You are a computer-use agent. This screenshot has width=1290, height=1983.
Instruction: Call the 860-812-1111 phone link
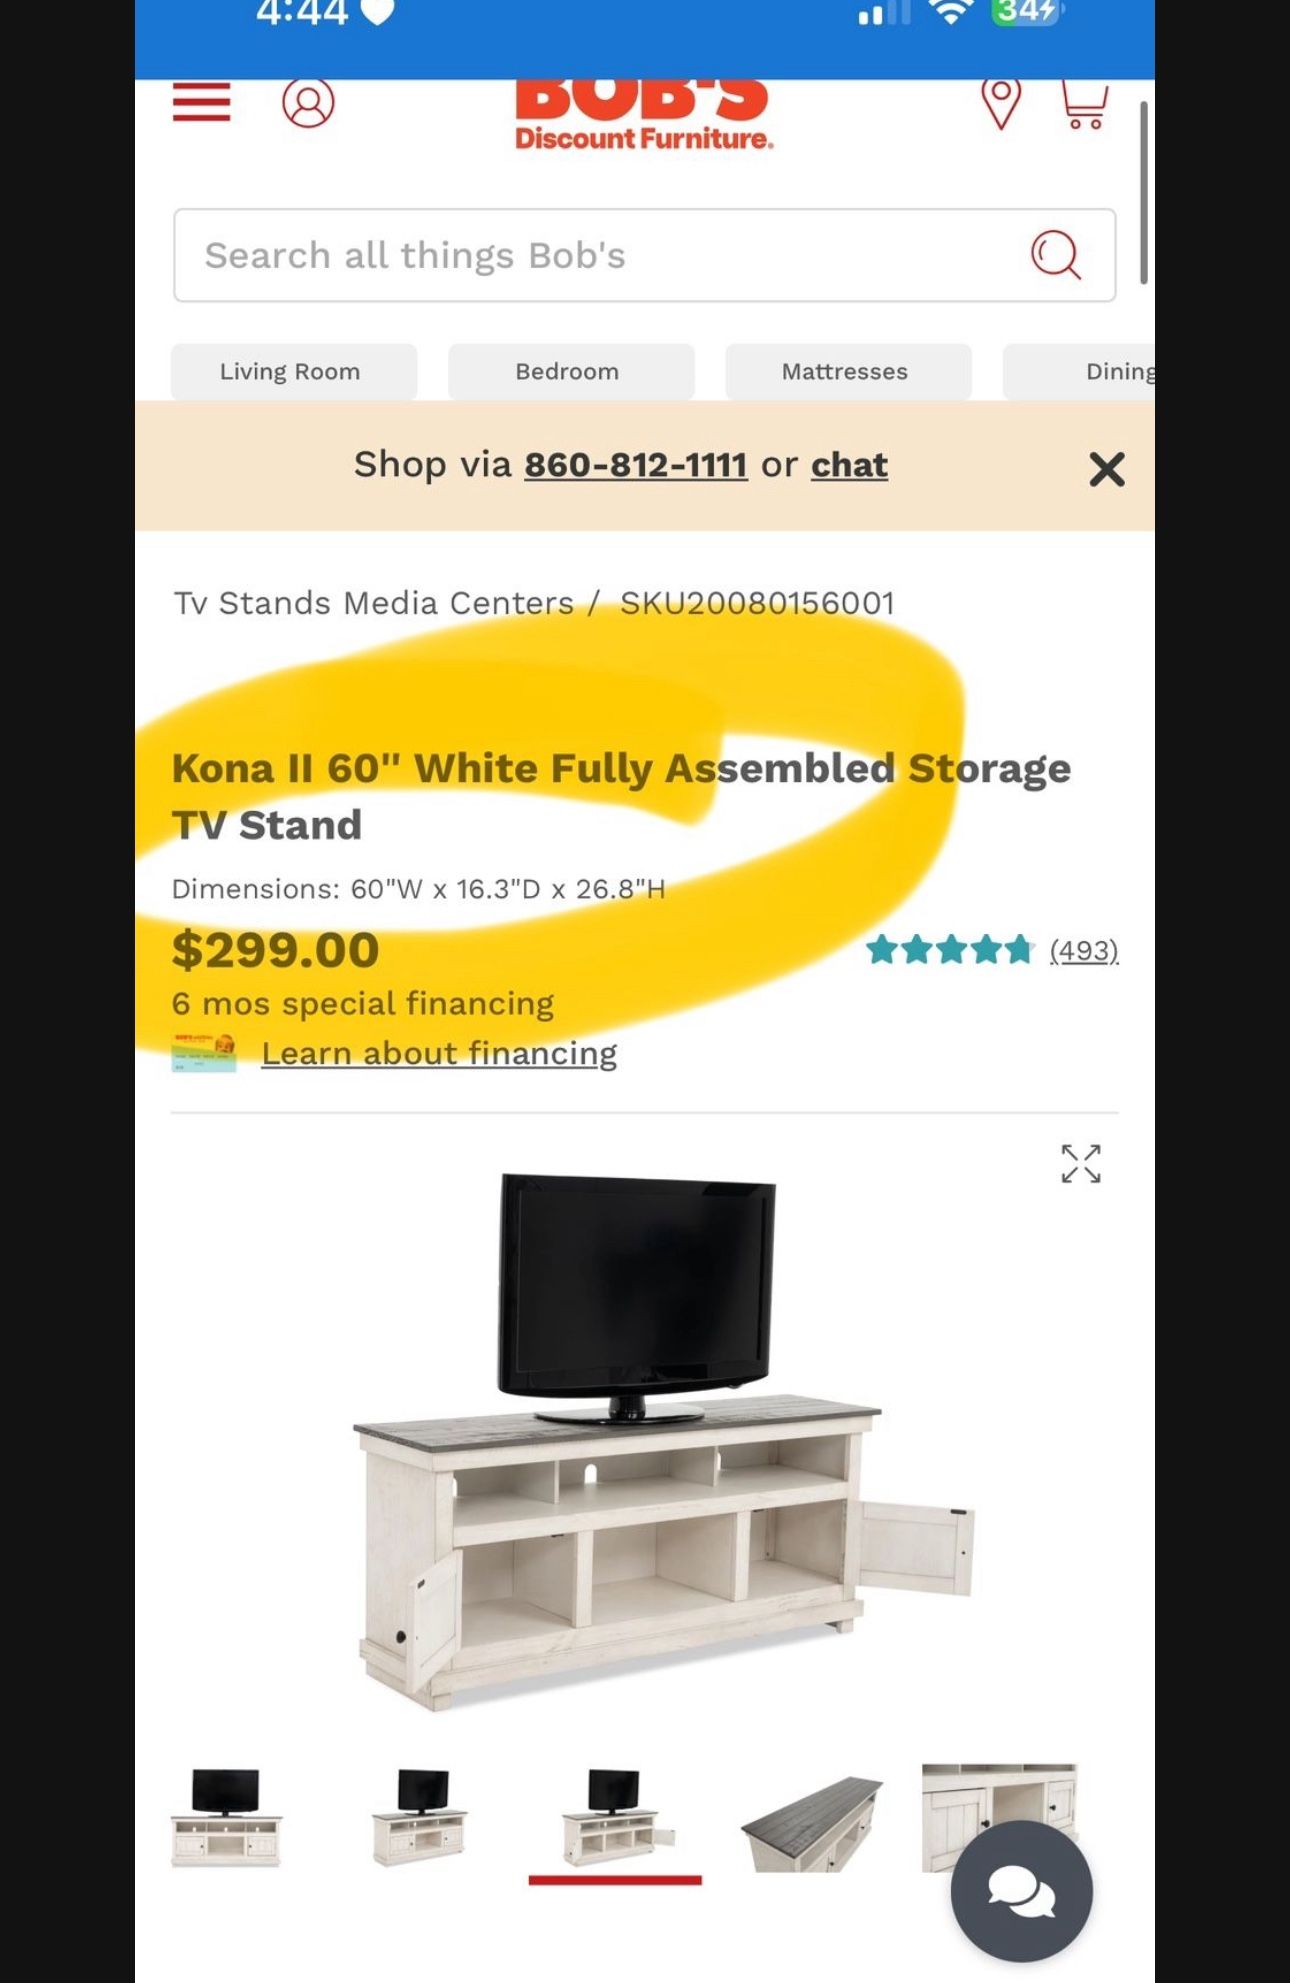[636, 465]
